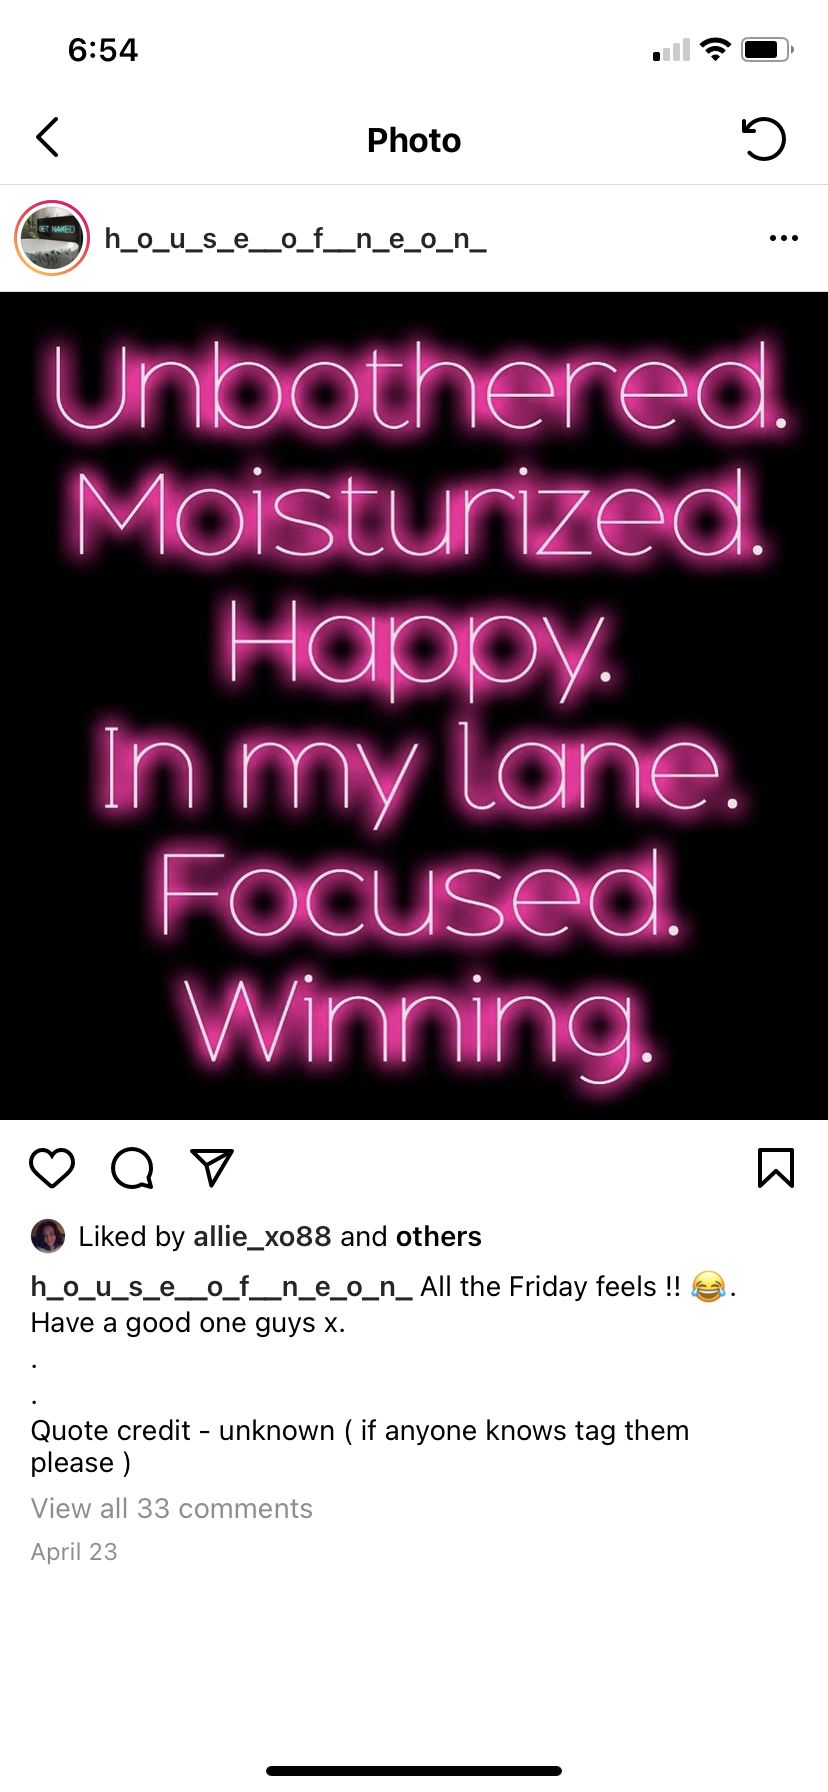The height and width of the screenshot is (1792, 828).
Task: Like the post with the heart icon
Action: tap(52, 1168)
